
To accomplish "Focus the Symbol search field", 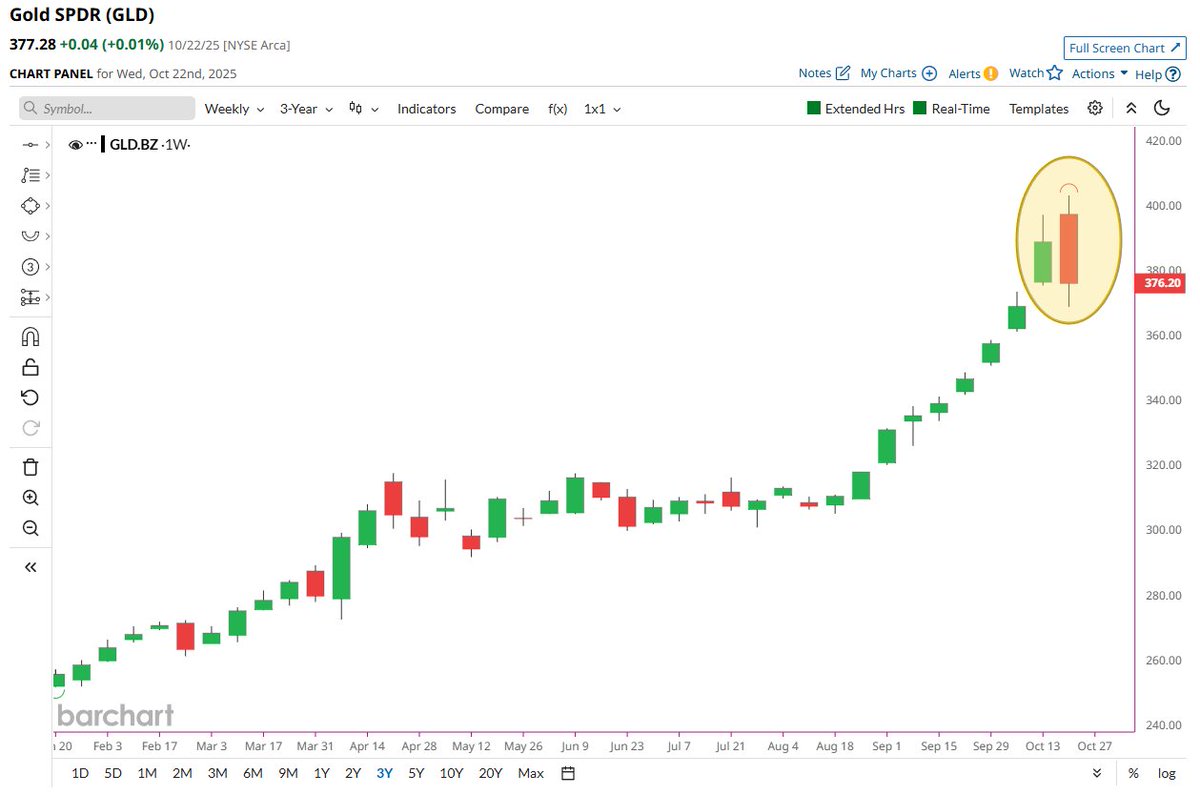I will click(x=107, y=108).
